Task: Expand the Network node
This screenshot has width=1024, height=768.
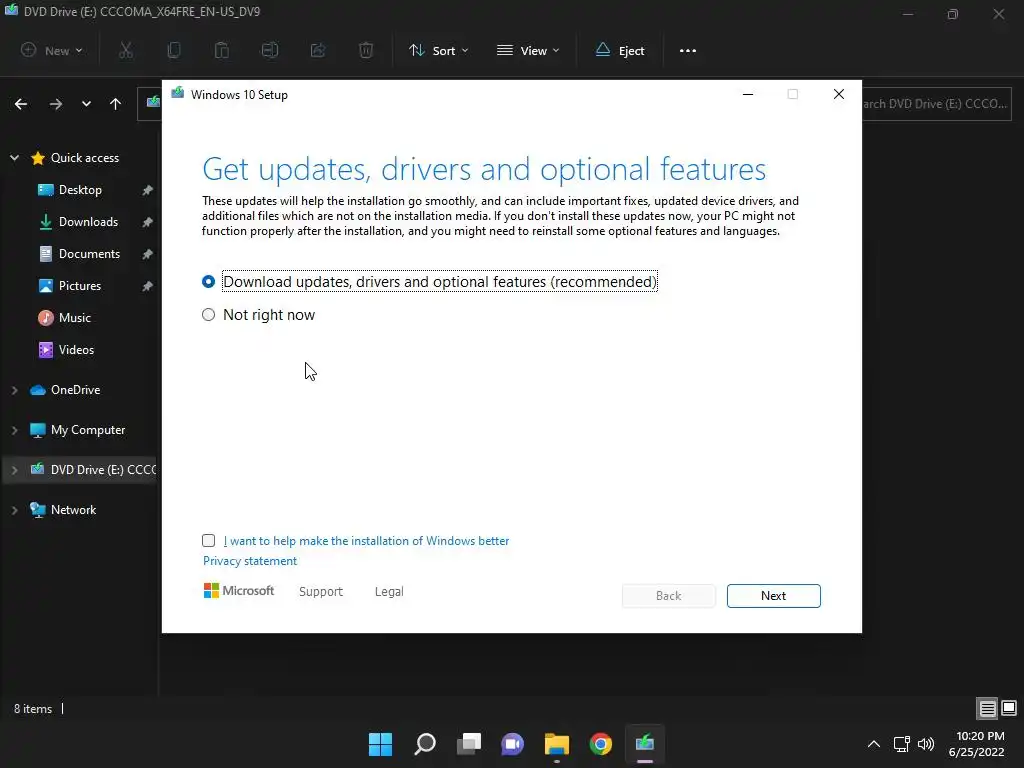Action: 14,510
